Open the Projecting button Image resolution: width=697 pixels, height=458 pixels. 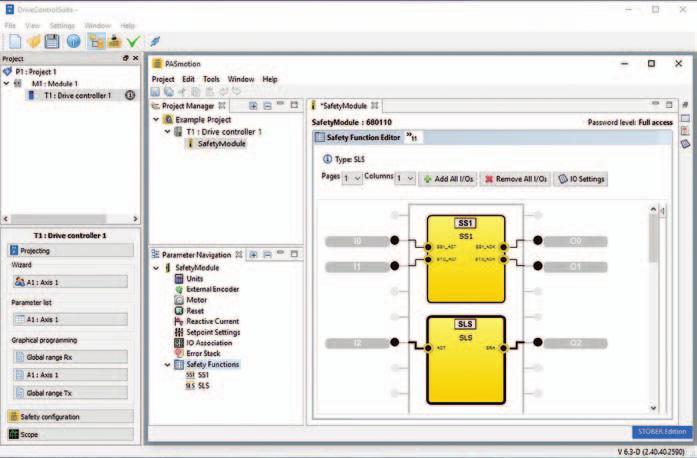pos(70,250)
